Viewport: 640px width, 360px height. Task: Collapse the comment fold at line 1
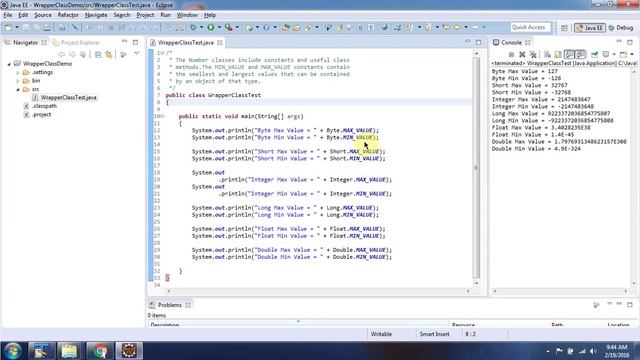coord(162,53)
